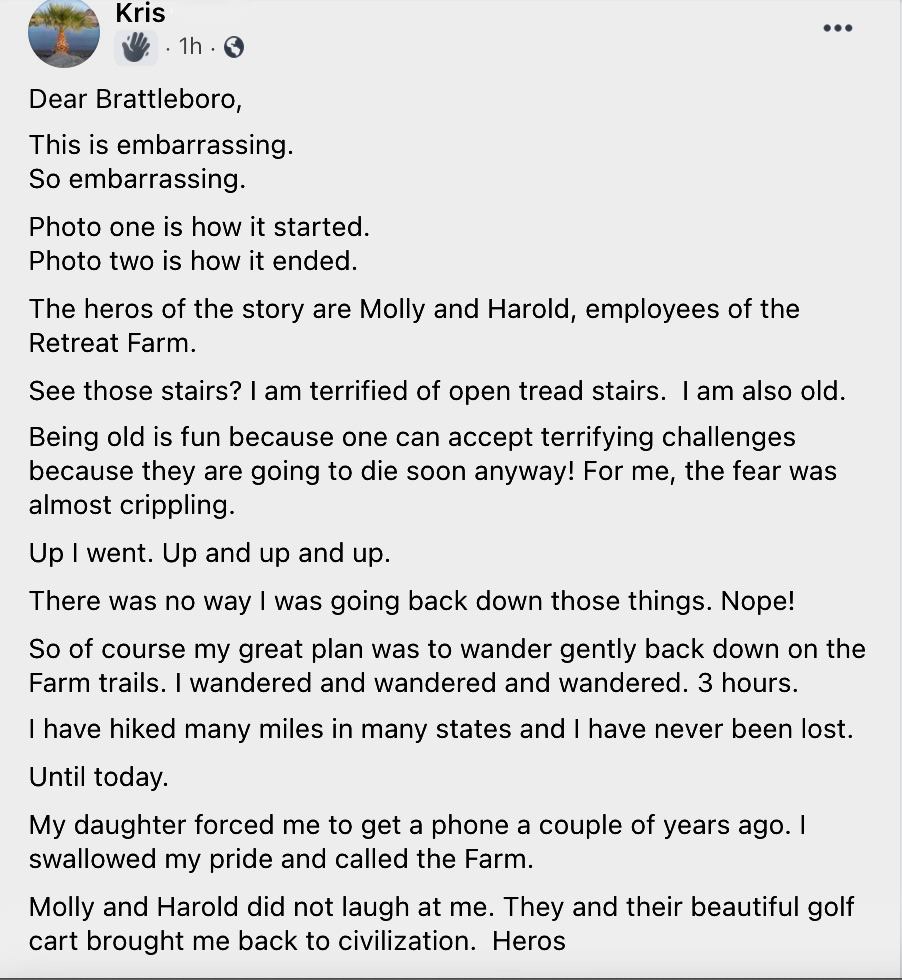Screen dimensions: 902x980
Task: Click the "My daughter forced me" paragraph
Action: (x=417, y=842)
